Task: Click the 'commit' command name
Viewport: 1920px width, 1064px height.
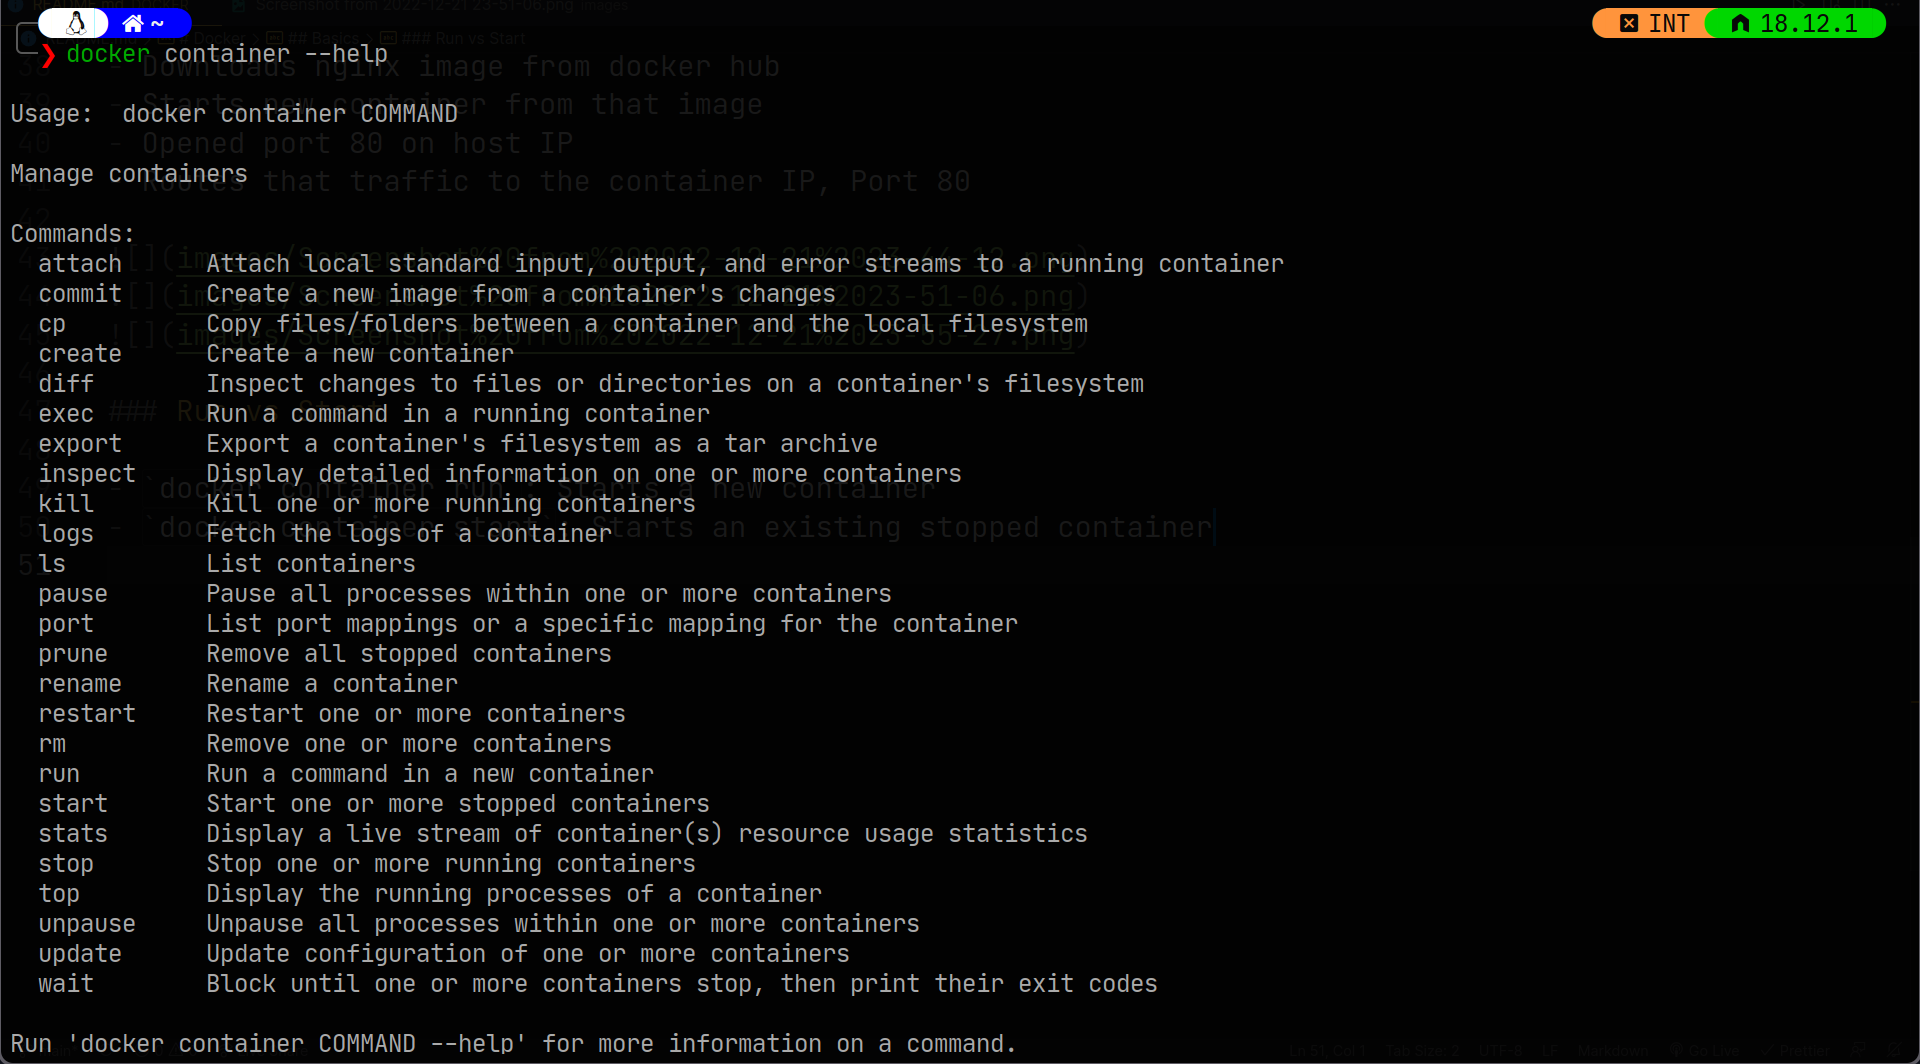Action: point(80,294)
